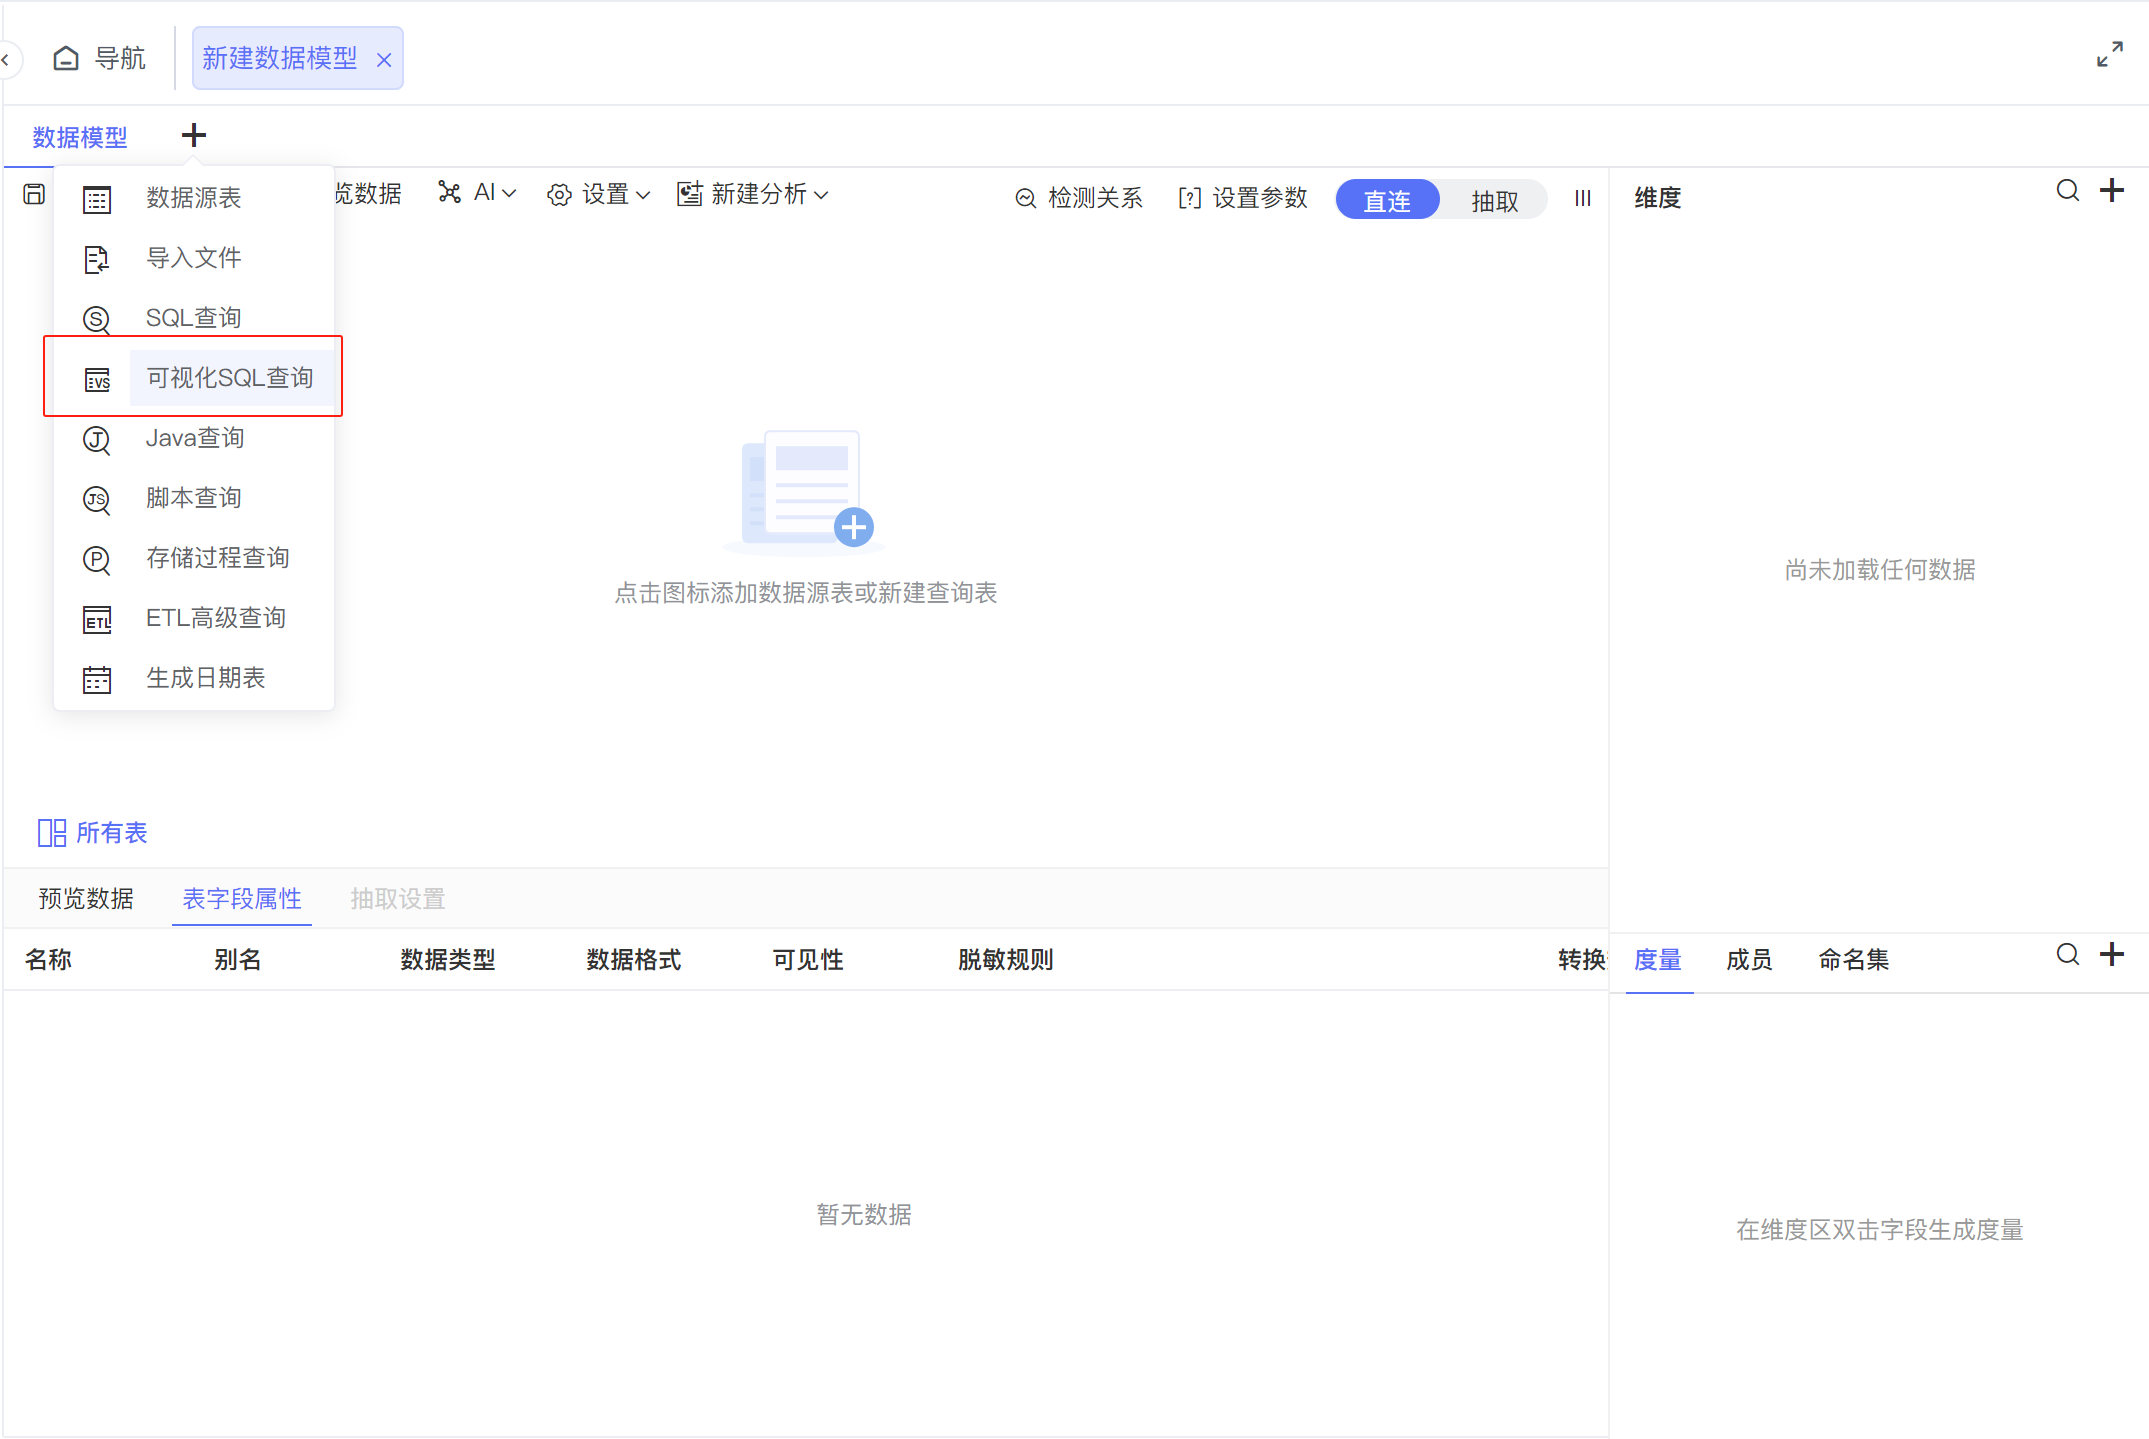Click the 生成日期表 calendar icon
2149x1439 pixels.
97,680
